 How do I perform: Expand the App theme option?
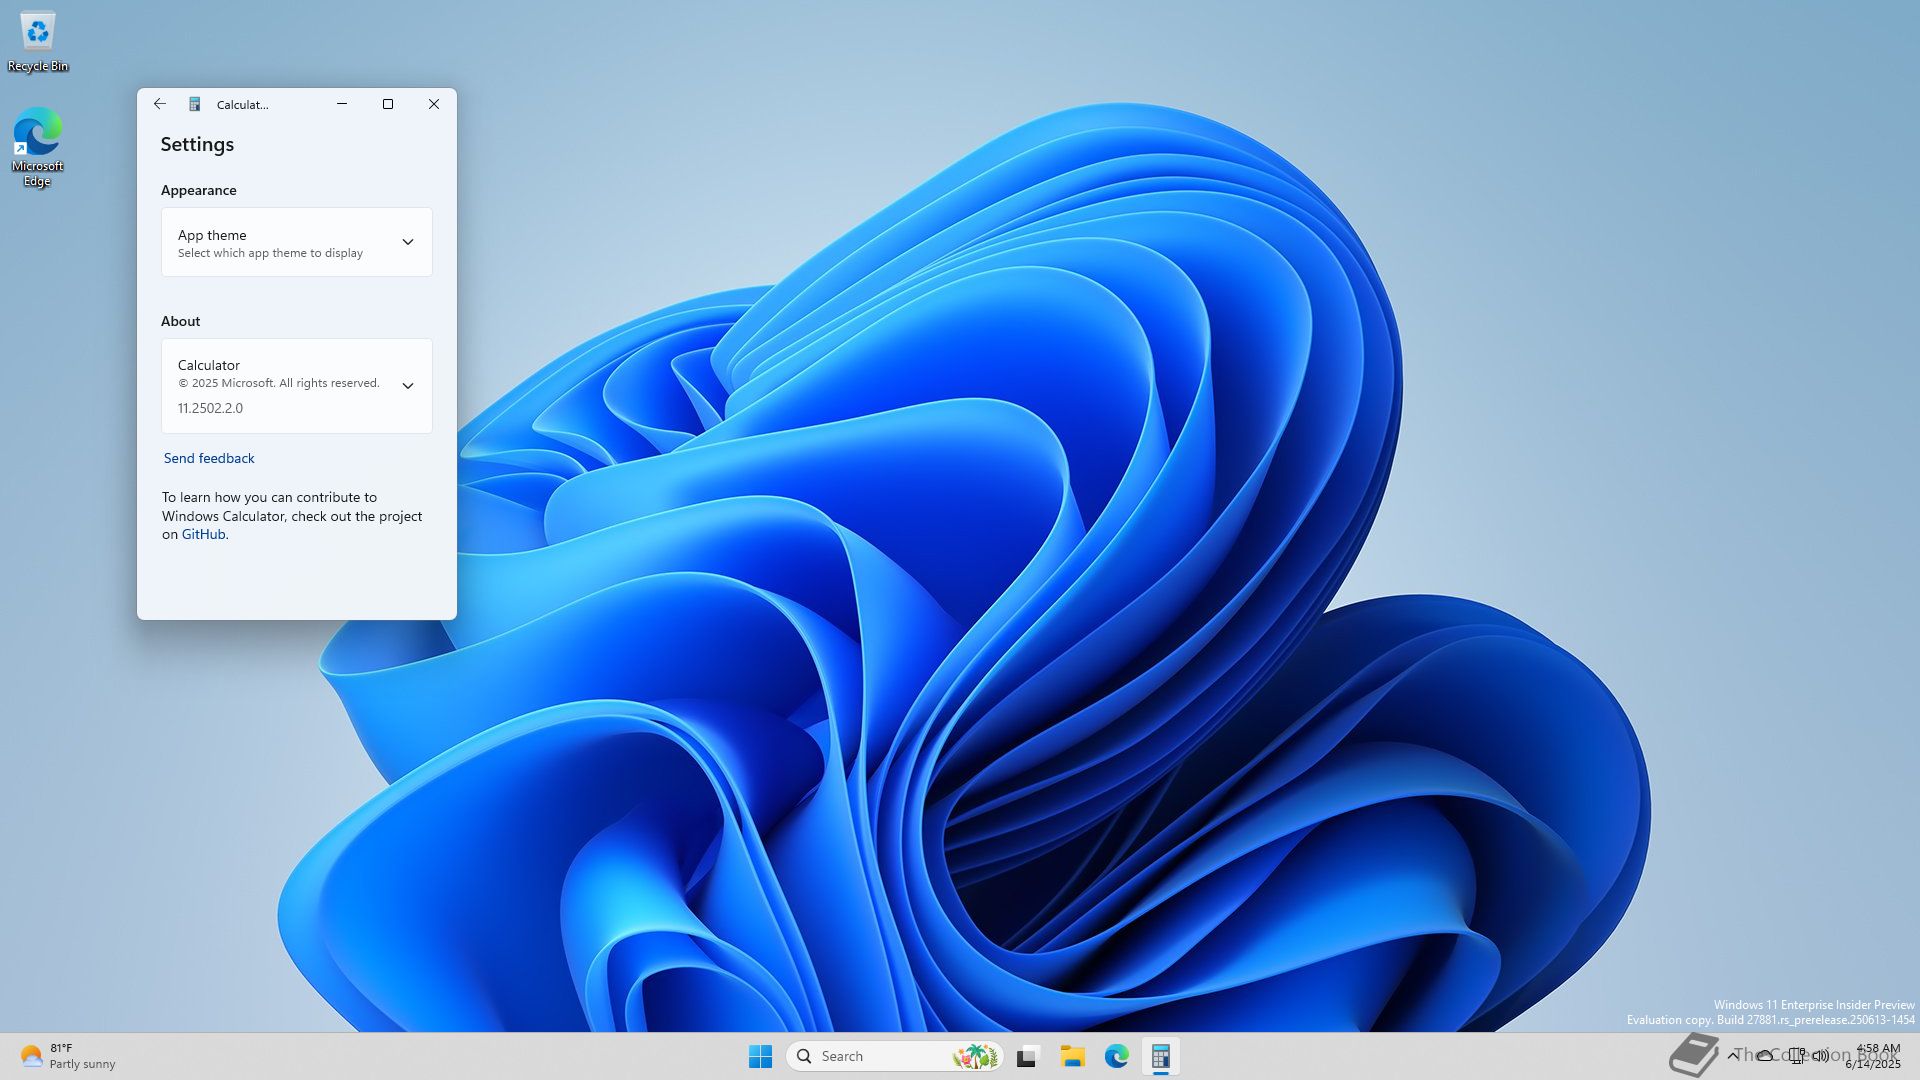(407, 242)
